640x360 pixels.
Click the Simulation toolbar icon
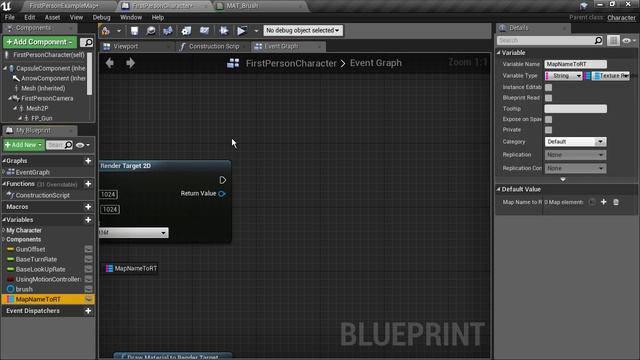click(224, 31)
